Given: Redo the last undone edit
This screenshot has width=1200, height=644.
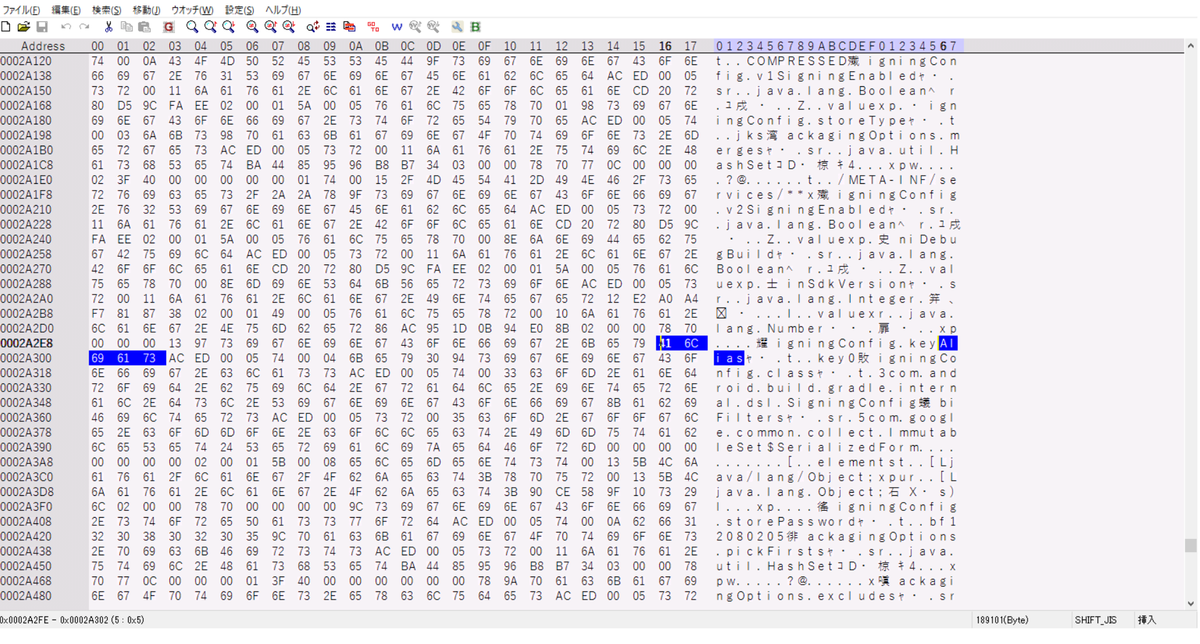Looking at the screenshot, I should (84, 27).
